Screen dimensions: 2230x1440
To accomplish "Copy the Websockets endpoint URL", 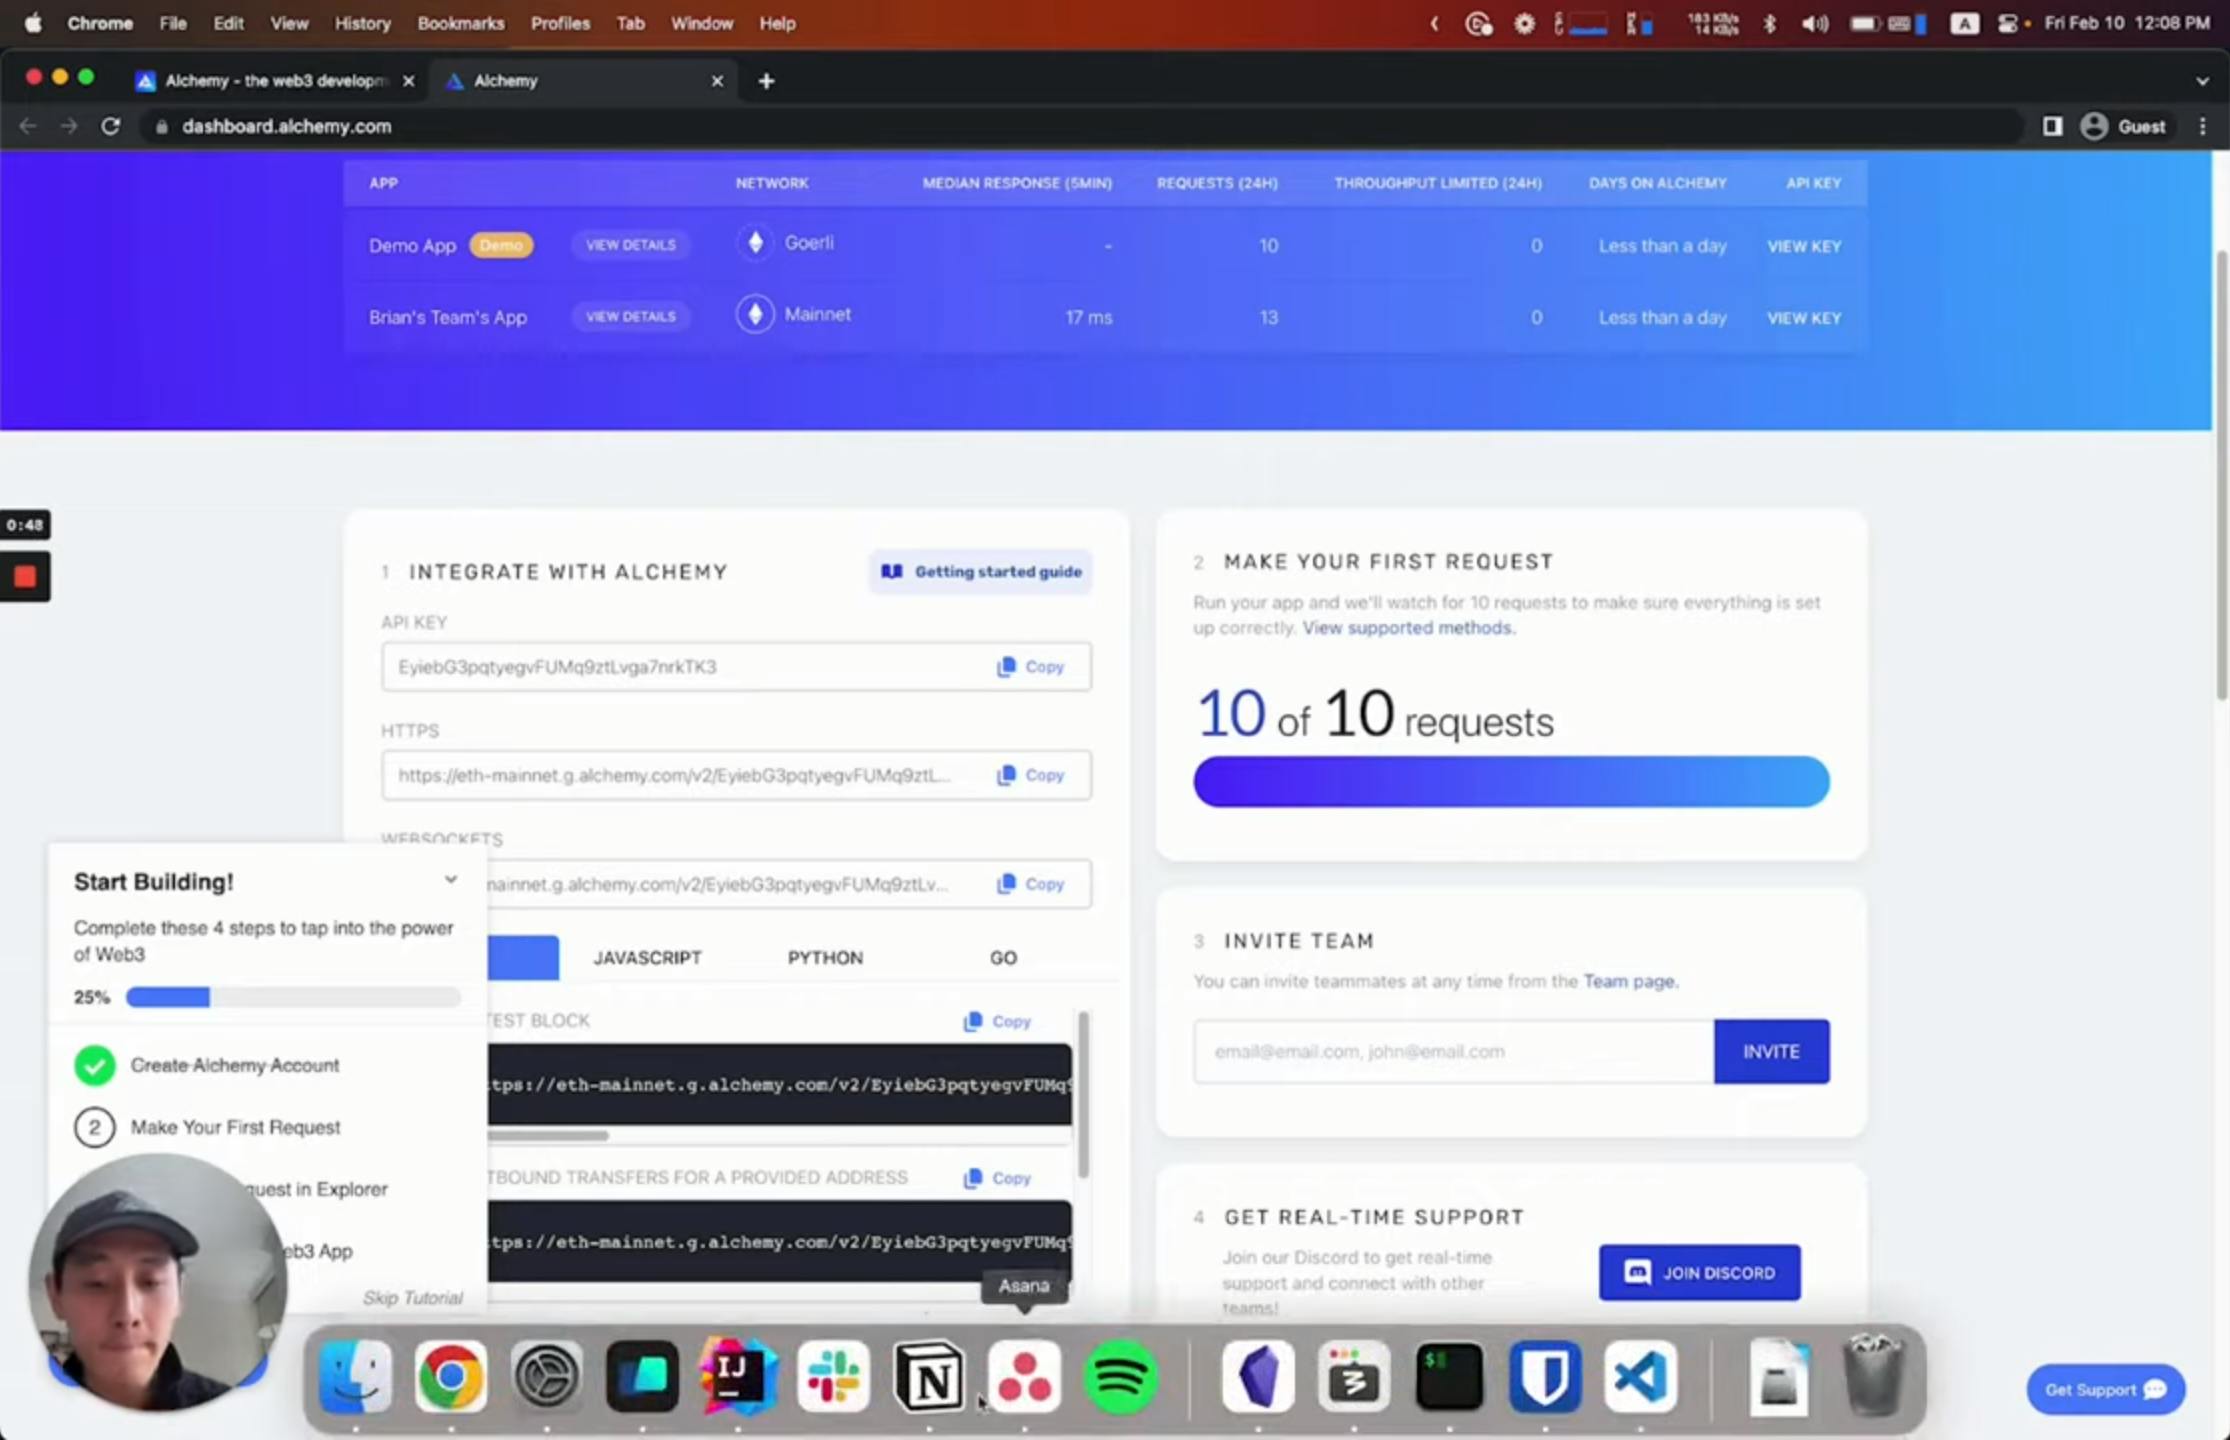I will tap(1031, 884).
